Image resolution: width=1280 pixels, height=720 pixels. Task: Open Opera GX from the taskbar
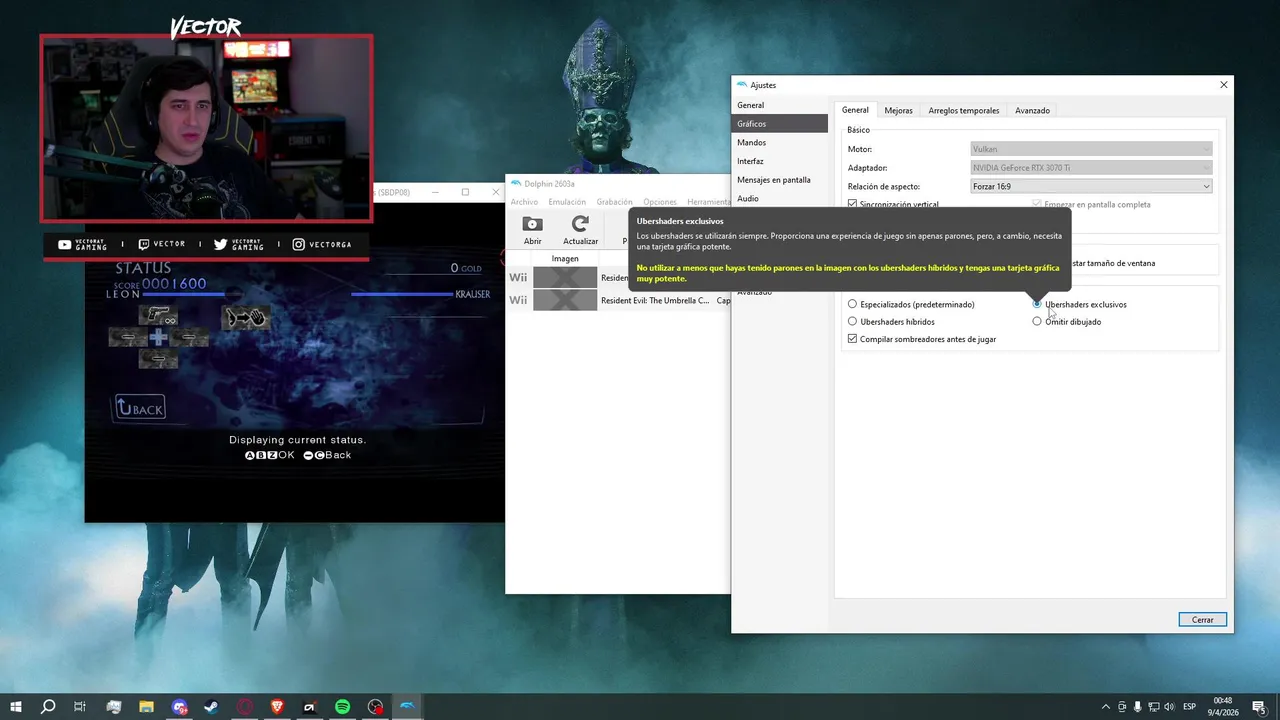pos(245,707)
